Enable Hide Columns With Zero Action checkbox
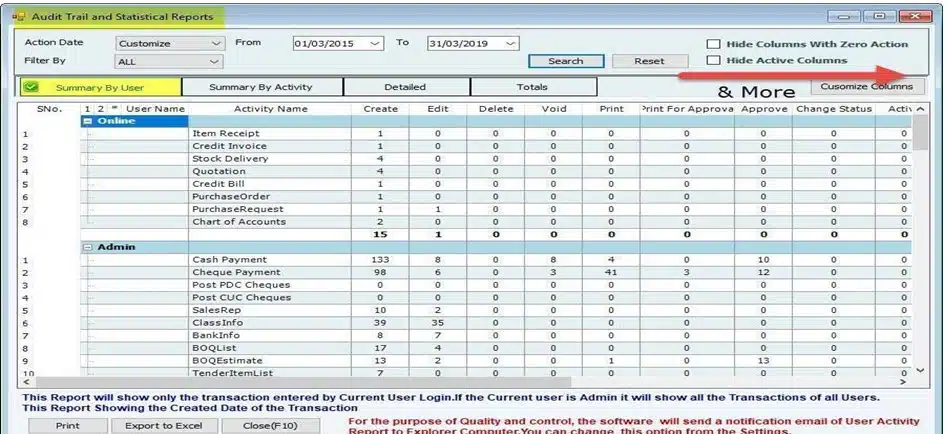Screen dimensions: 948x434 713,44
